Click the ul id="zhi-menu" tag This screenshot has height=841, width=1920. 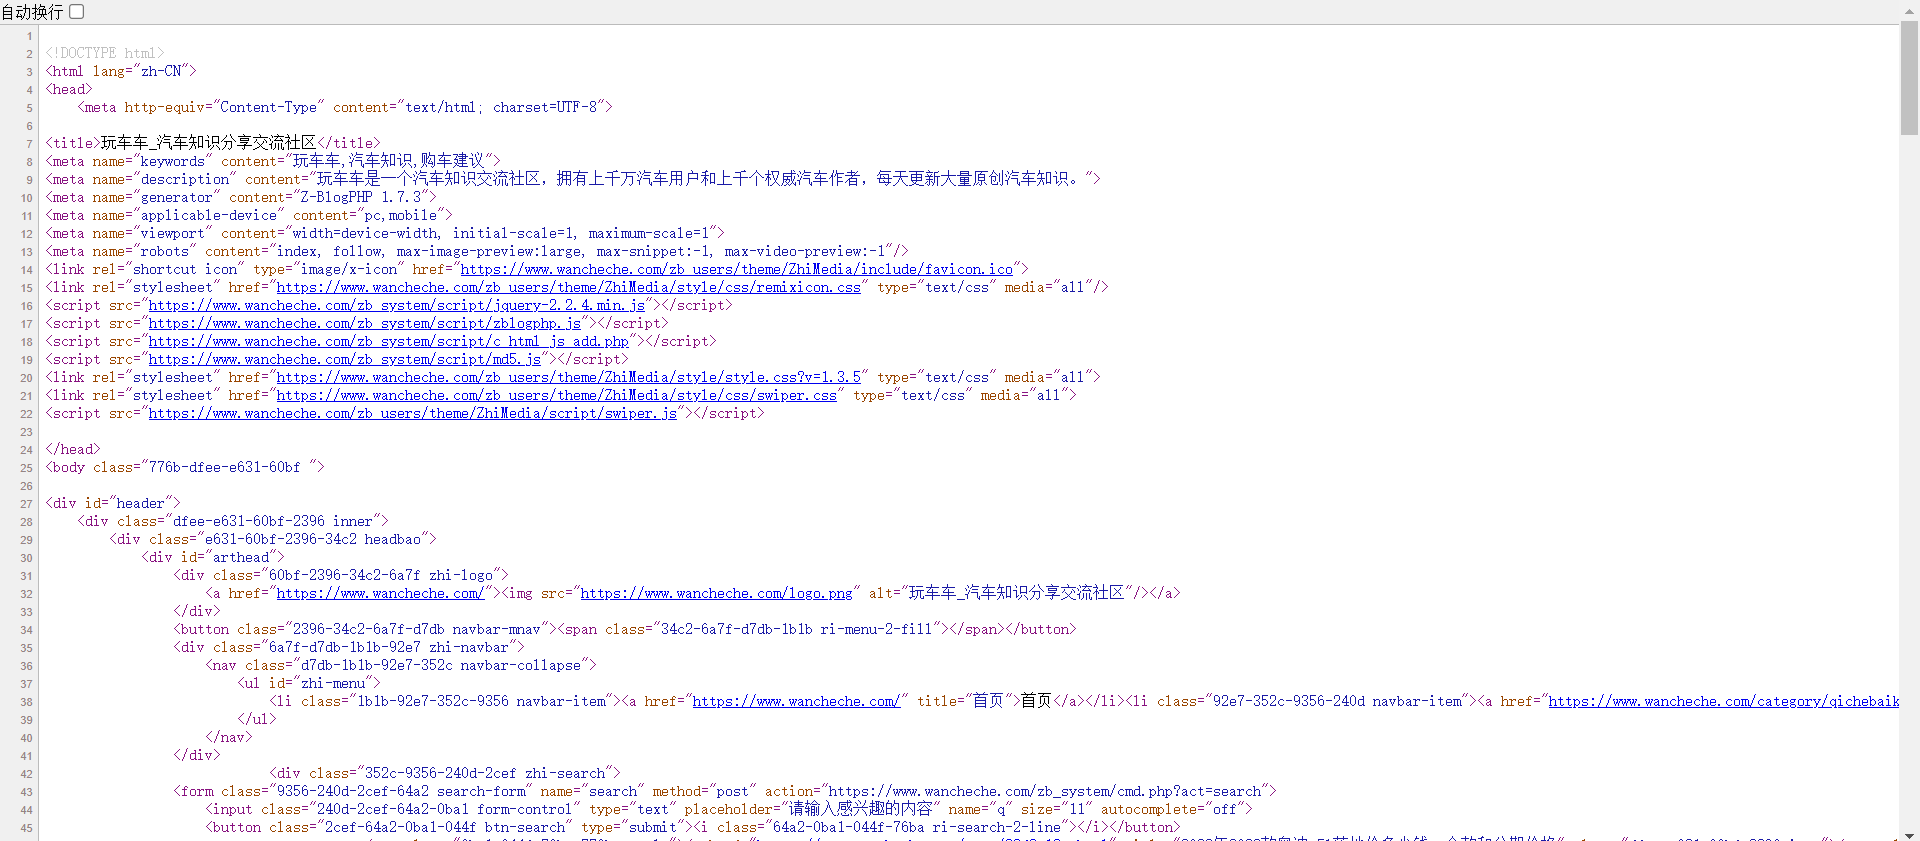pyautogui.click(x=309, y=683)
